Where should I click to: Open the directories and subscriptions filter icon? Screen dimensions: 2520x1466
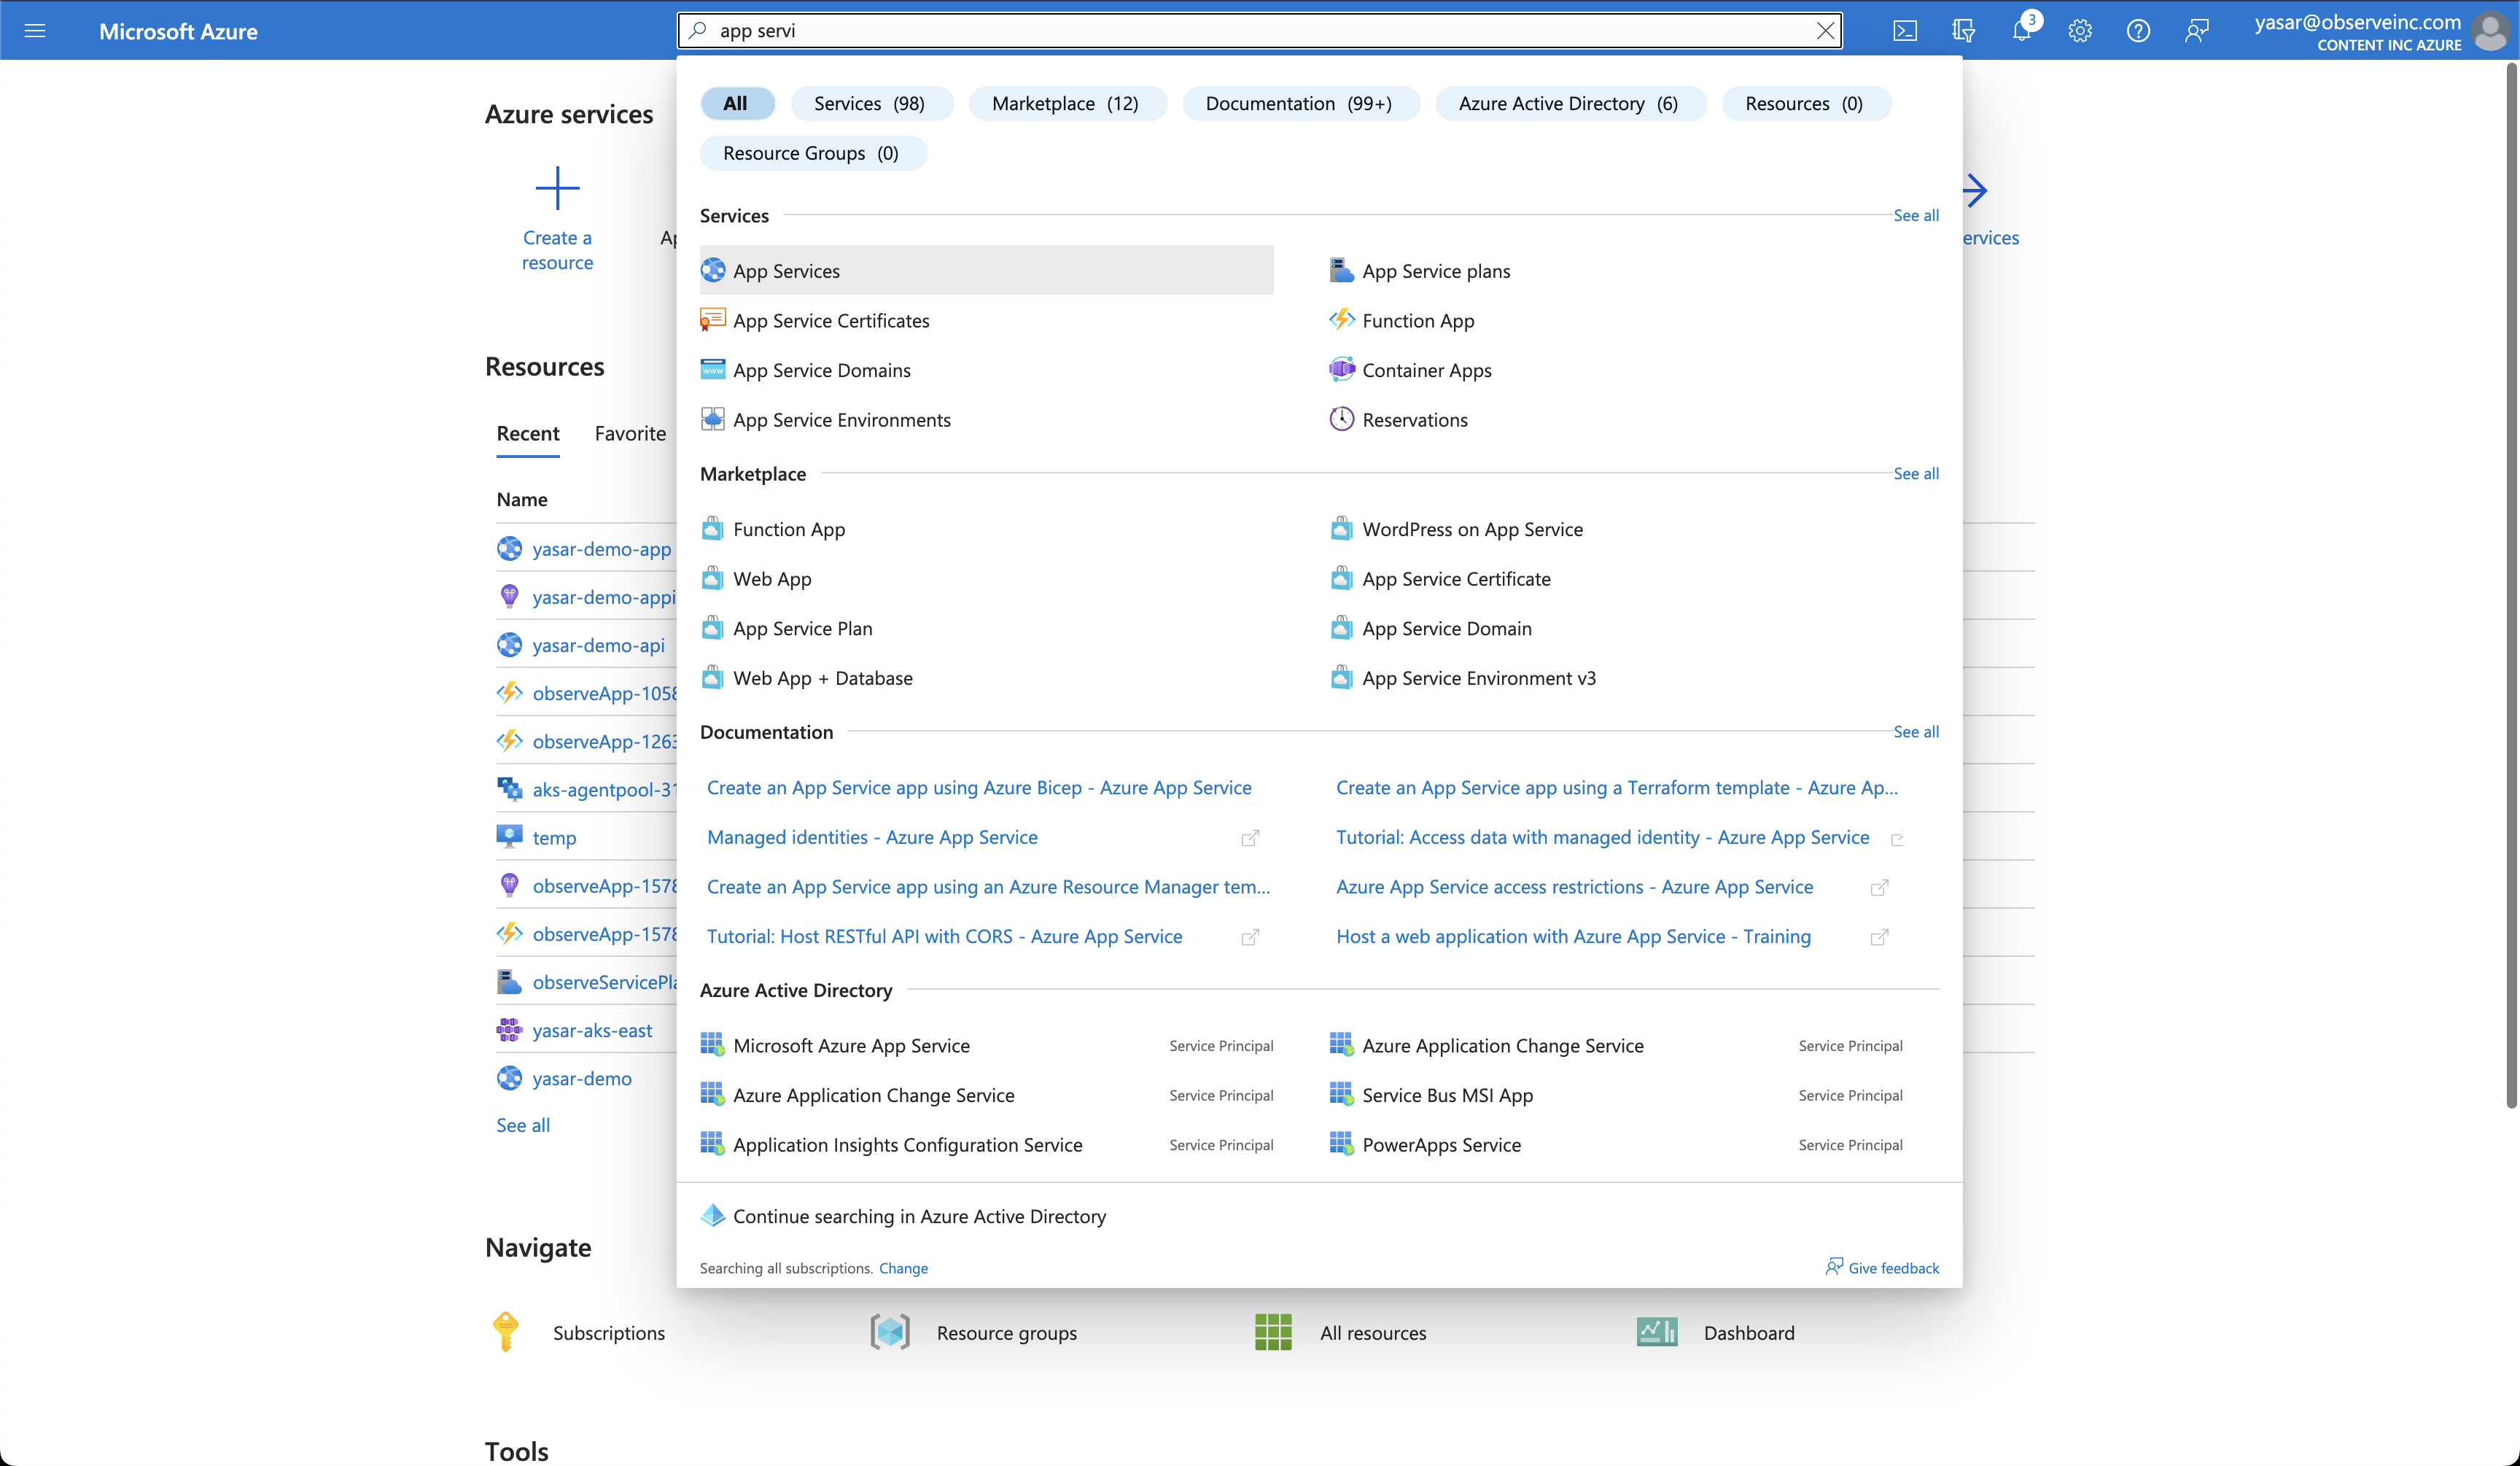click(1963, 31)
